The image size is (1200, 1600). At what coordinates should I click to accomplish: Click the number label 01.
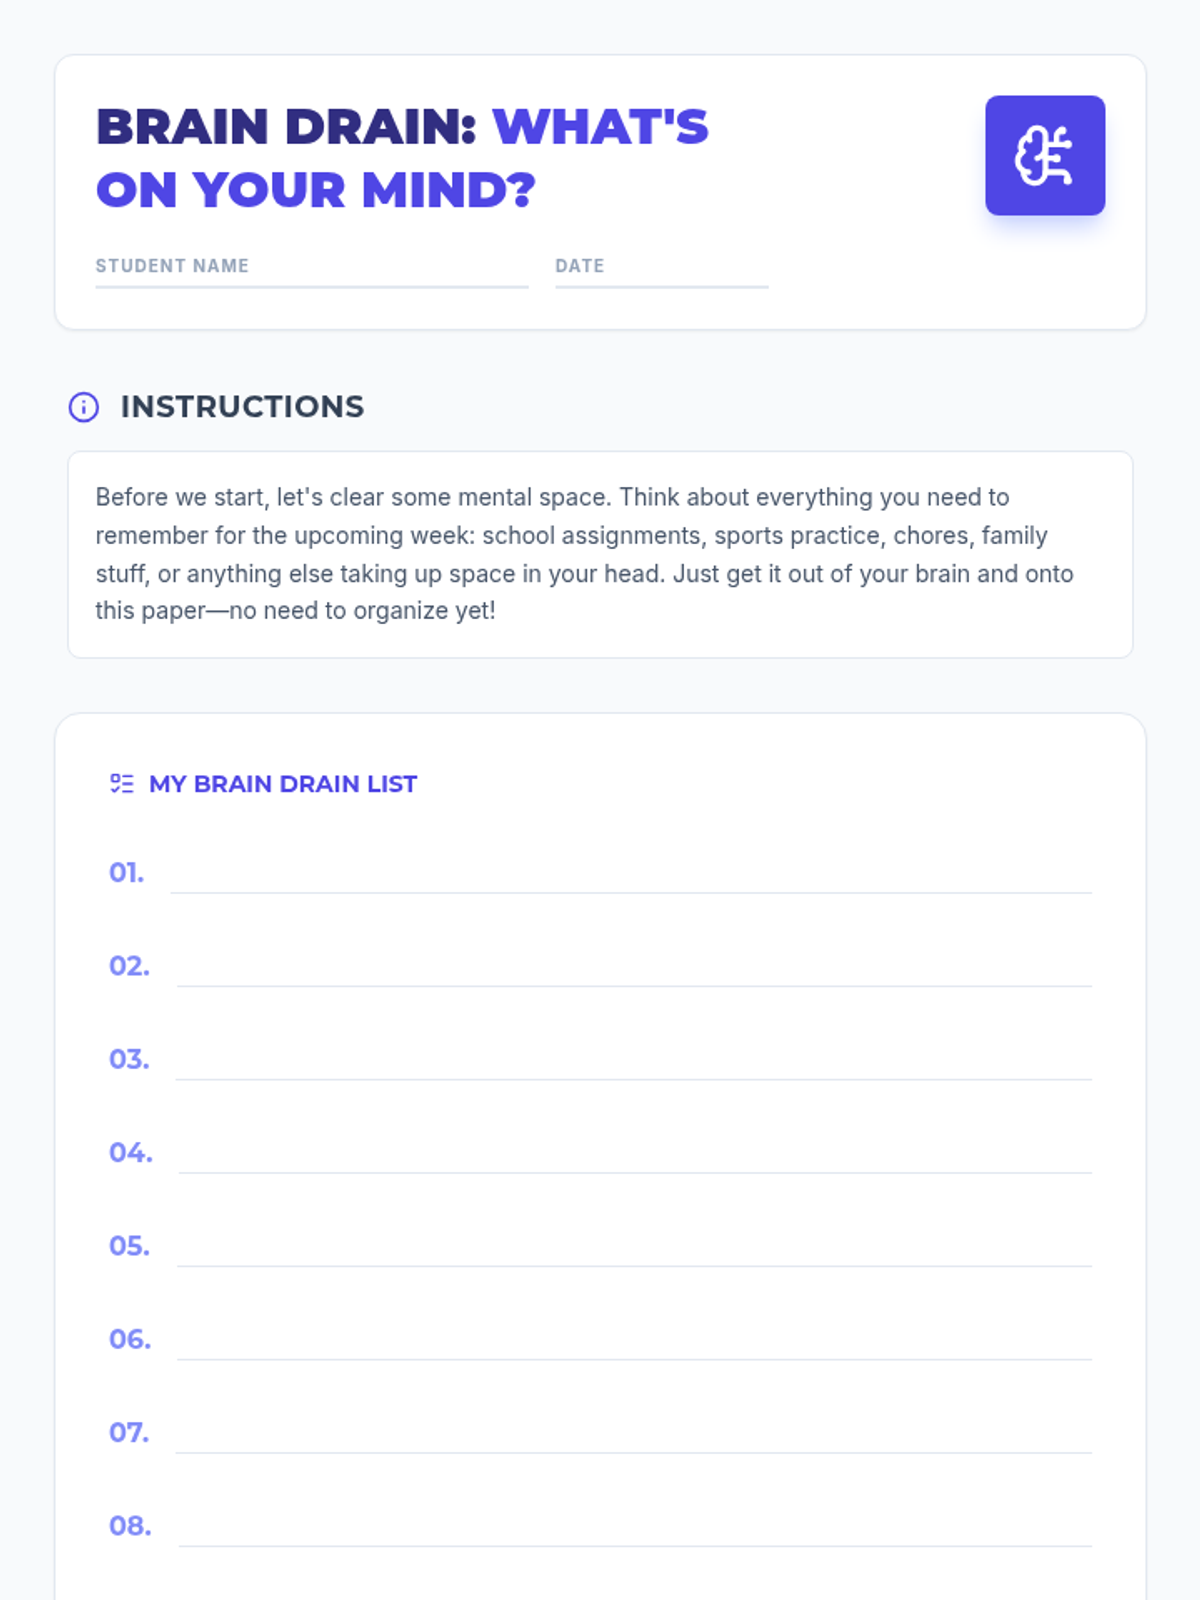point(126,873)
